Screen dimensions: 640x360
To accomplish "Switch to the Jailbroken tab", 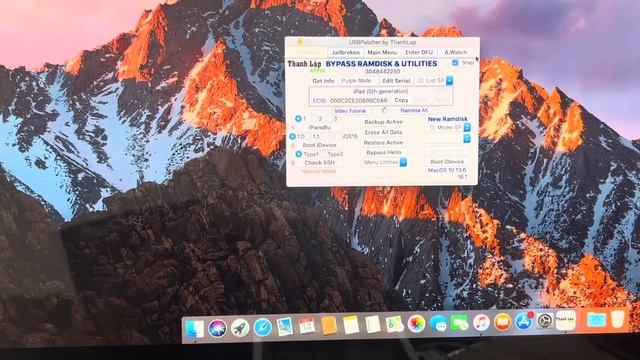I will (345, 52).
